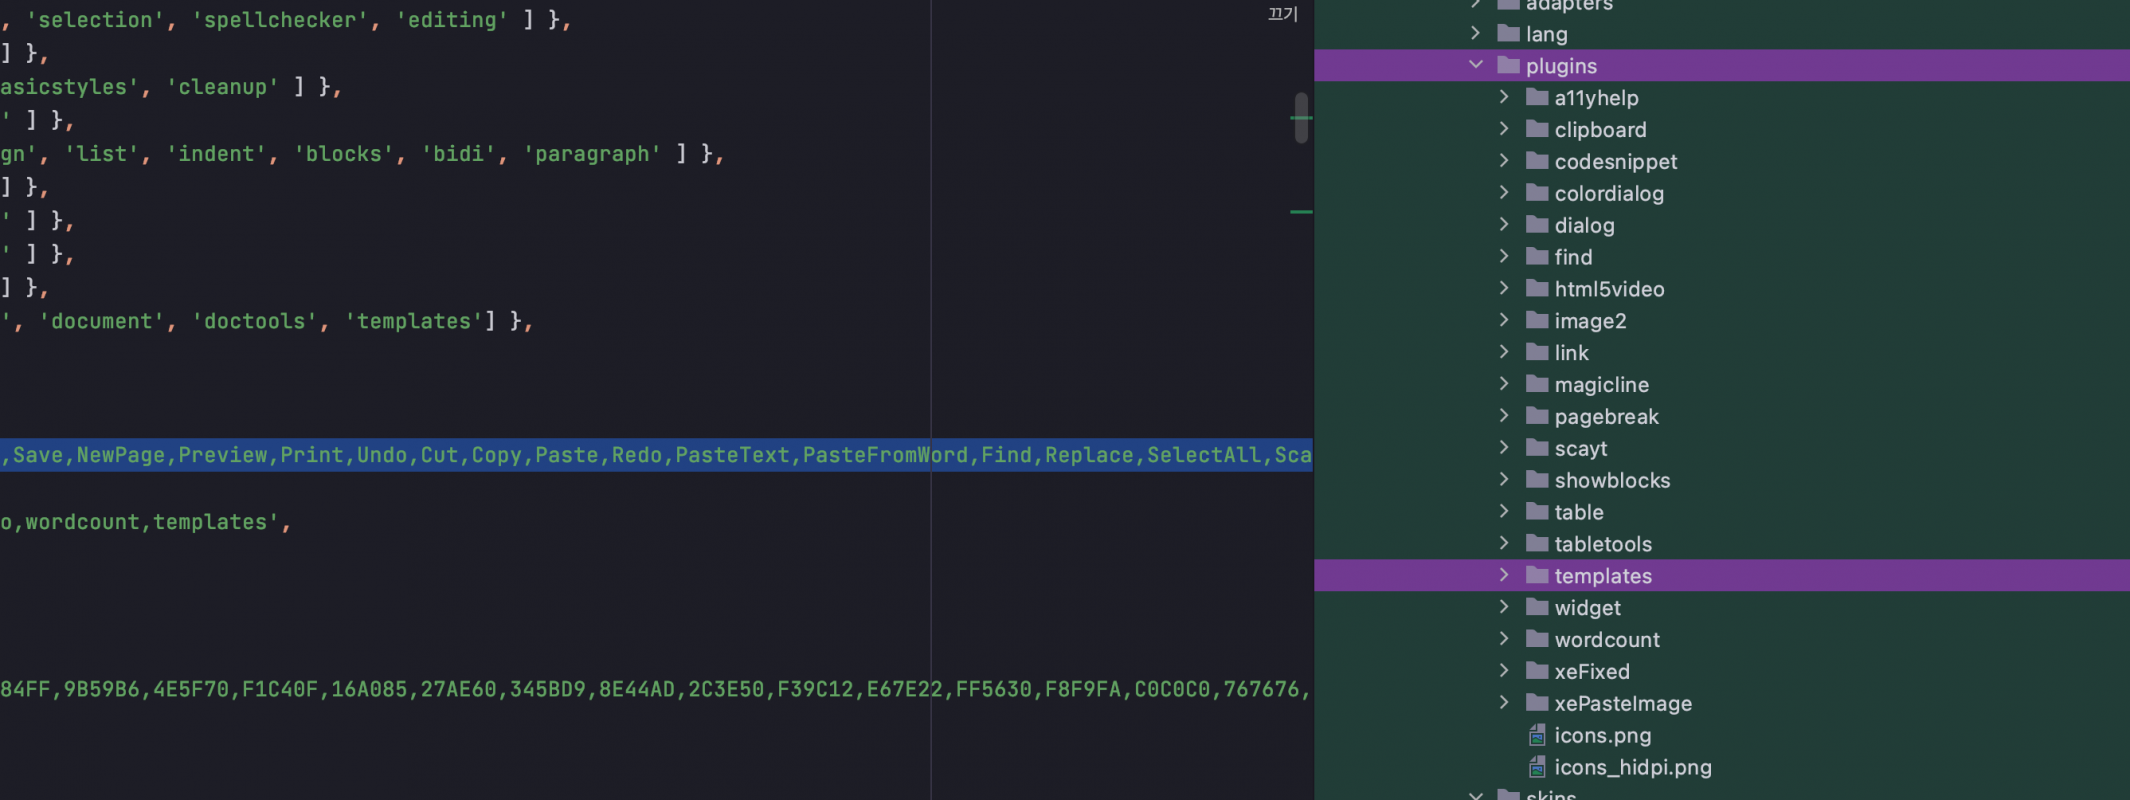Viewport: 2130px width, 800px height.
Task: Expand the templates folder arrow
Action: [1504, 575]
